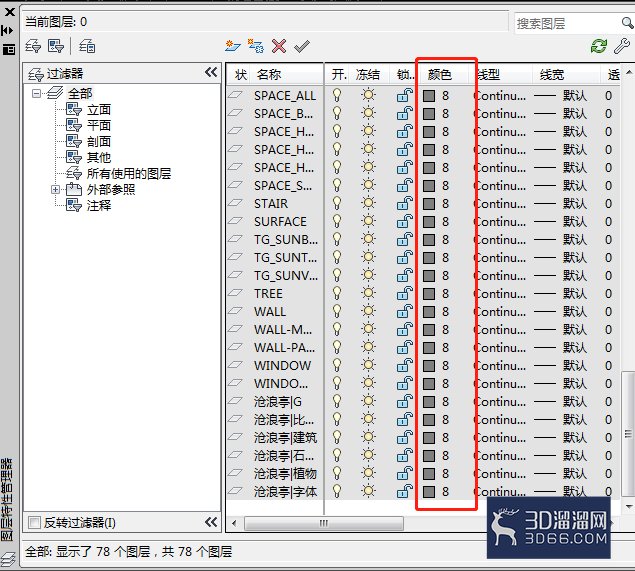This screenshot has height=571, width=635.
Task: Click the New Property Filter icon
Action: [x=33, y=46]
